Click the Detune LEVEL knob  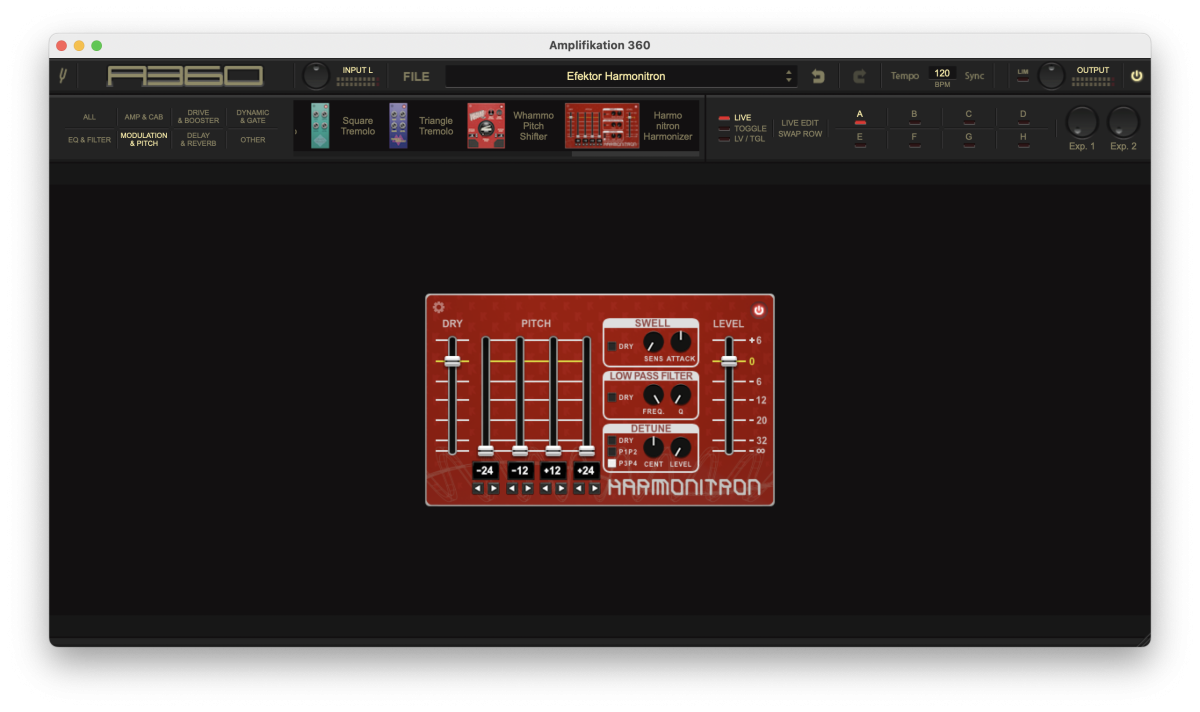coord(681,448)
